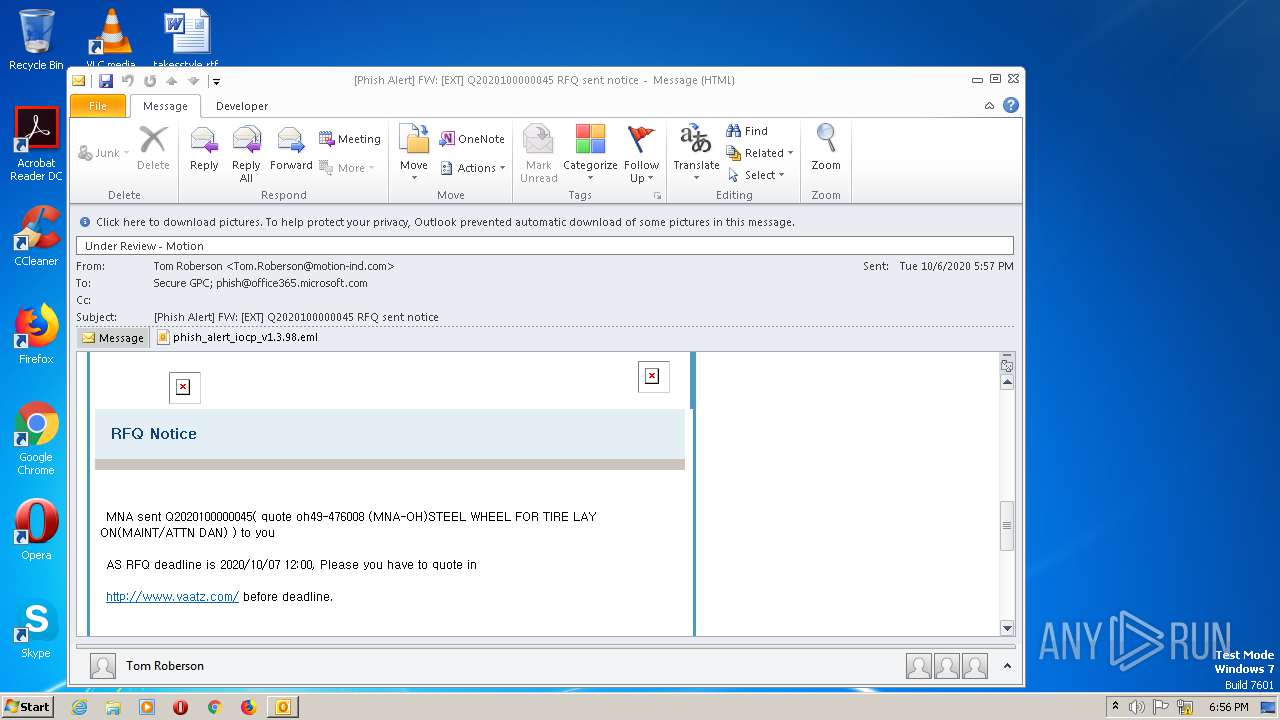Click the Under Review - Motion category bar
This screenshot has height=720, width=1280.
(545, 245)
